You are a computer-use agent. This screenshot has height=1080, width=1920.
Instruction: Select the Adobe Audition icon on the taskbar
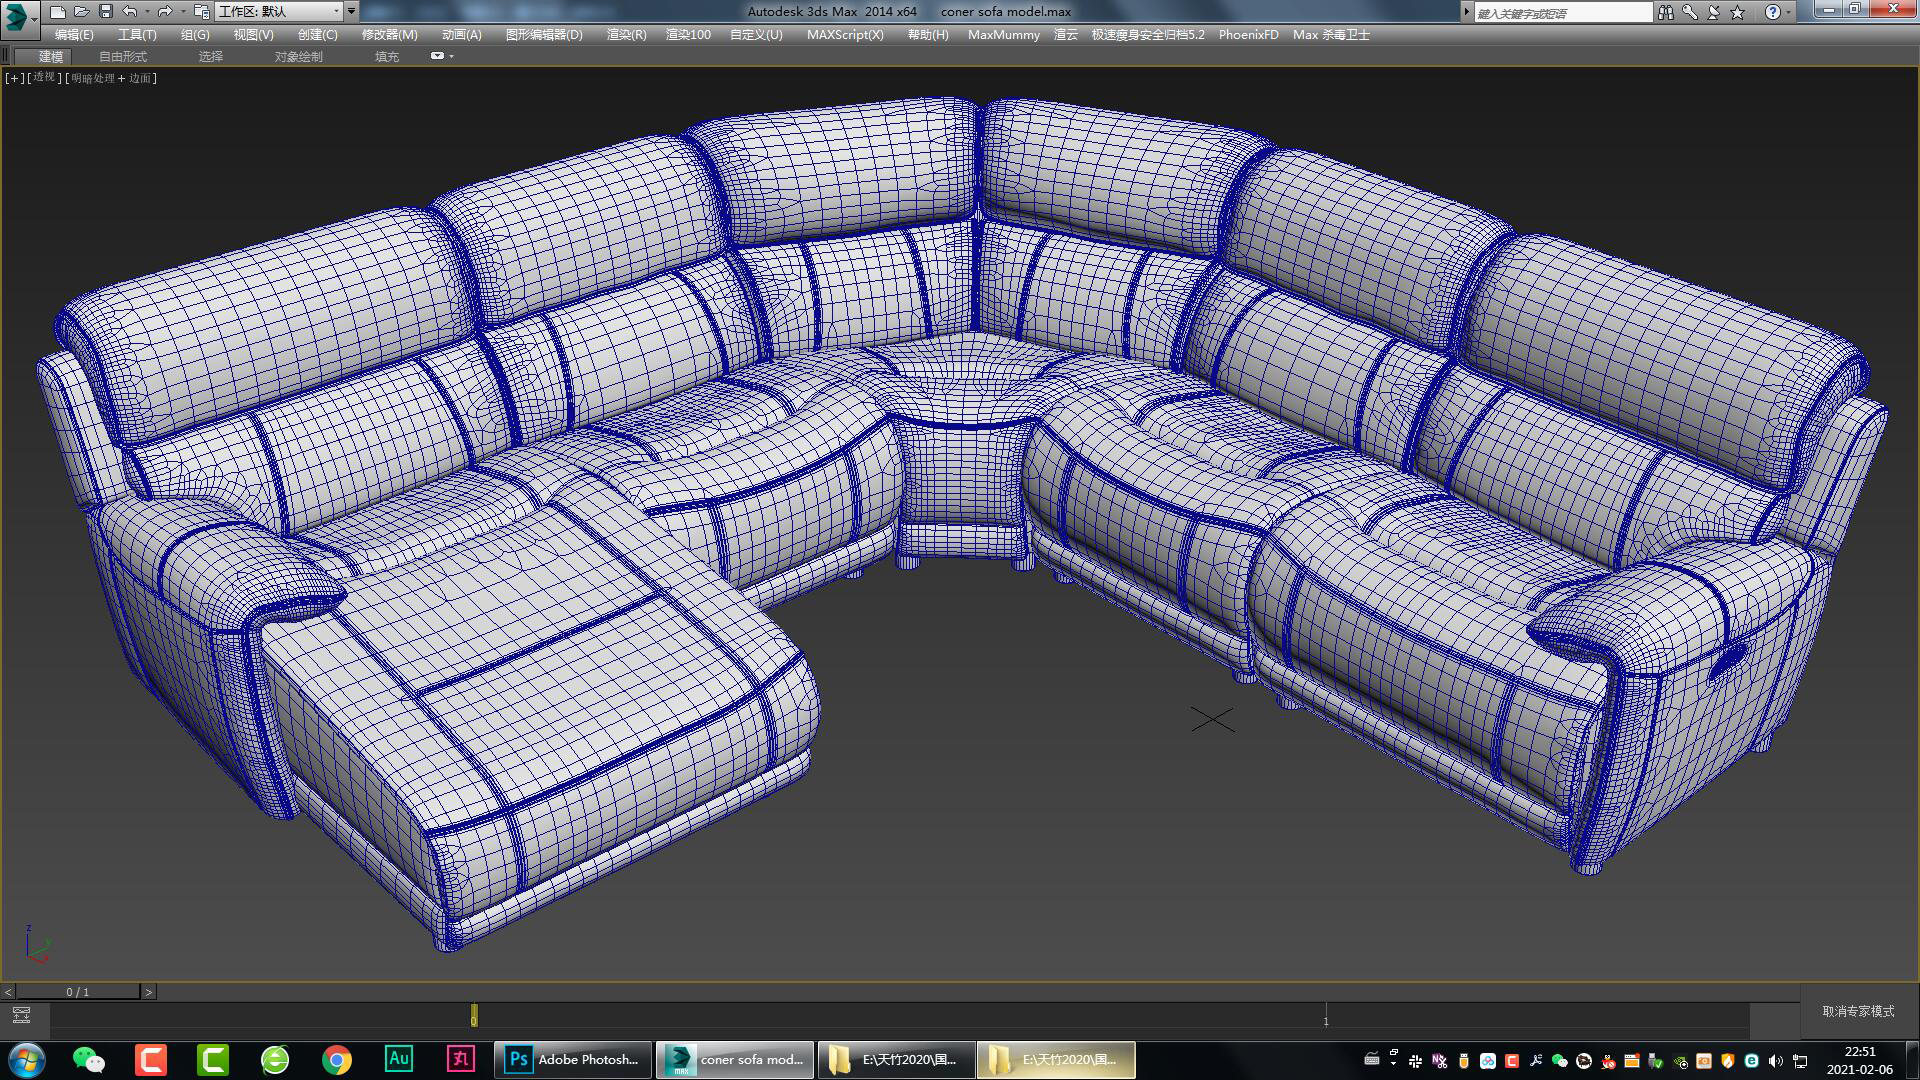[x=400, y=1059]
